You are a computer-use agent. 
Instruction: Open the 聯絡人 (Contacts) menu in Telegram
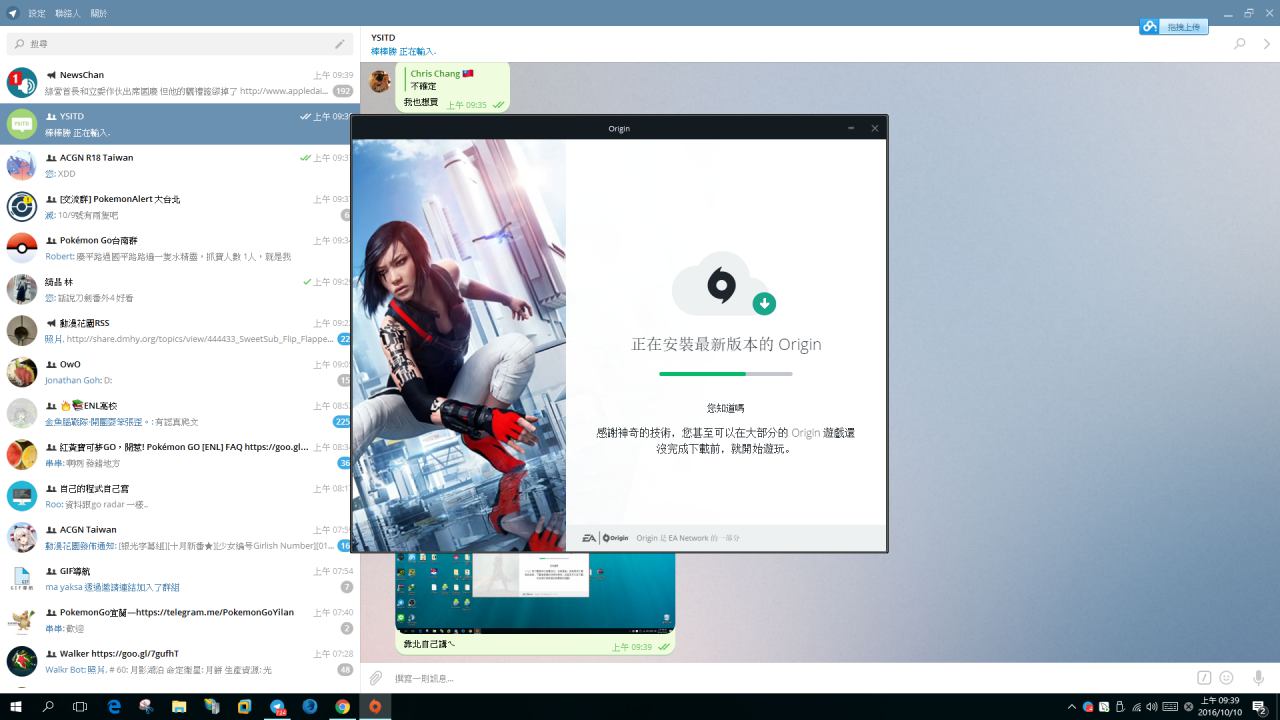pos(68,13)
